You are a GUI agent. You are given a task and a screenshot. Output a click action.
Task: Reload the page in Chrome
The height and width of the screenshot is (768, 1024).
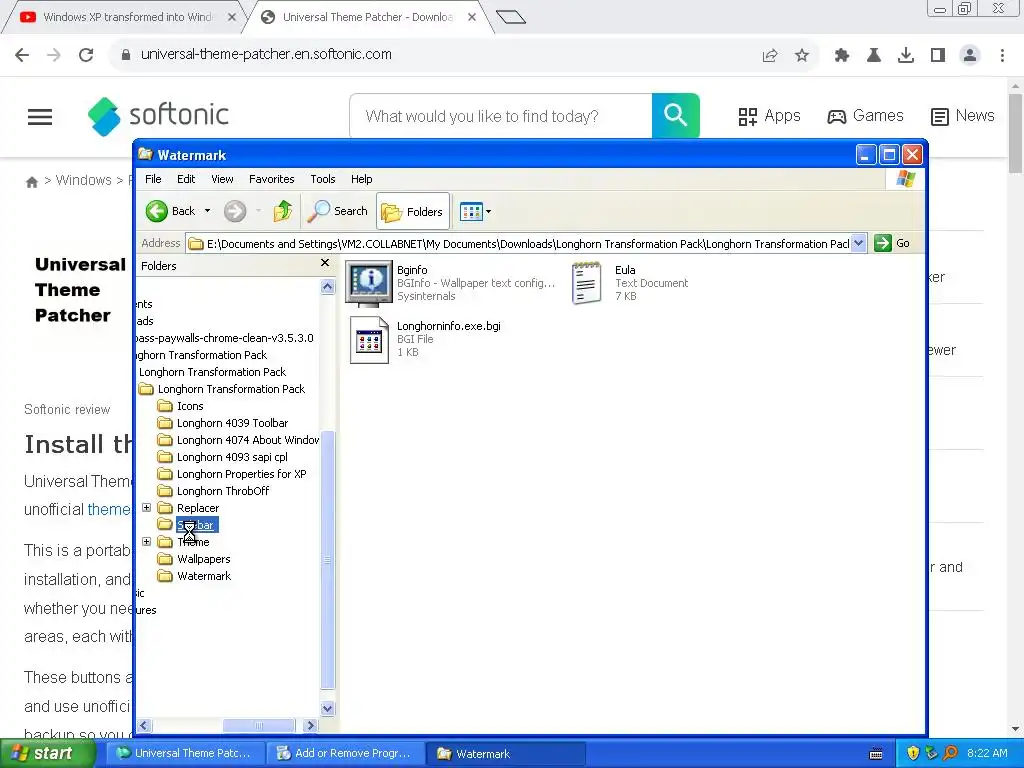[86, 55]
